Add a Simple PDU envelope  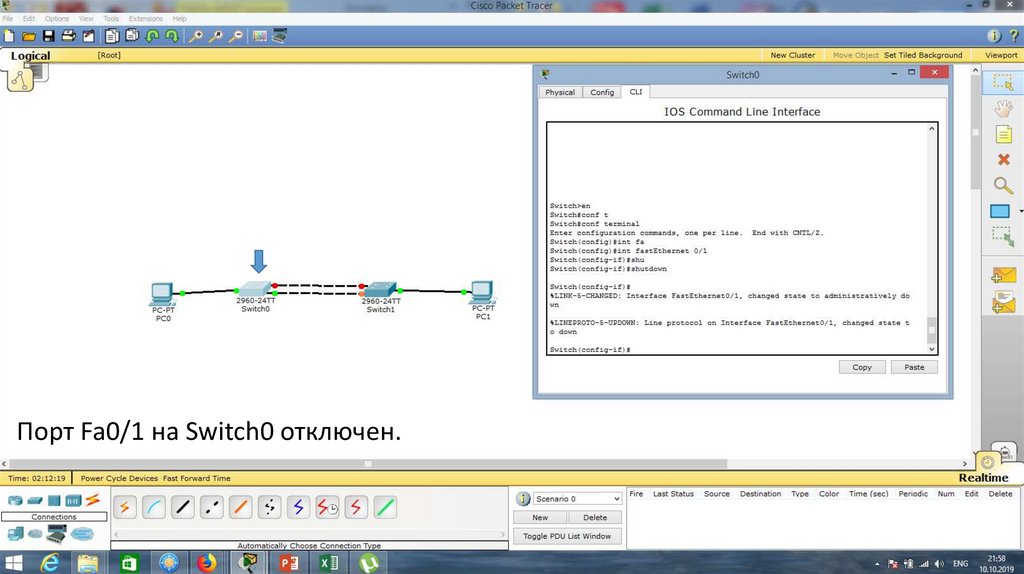[1003, 275]
